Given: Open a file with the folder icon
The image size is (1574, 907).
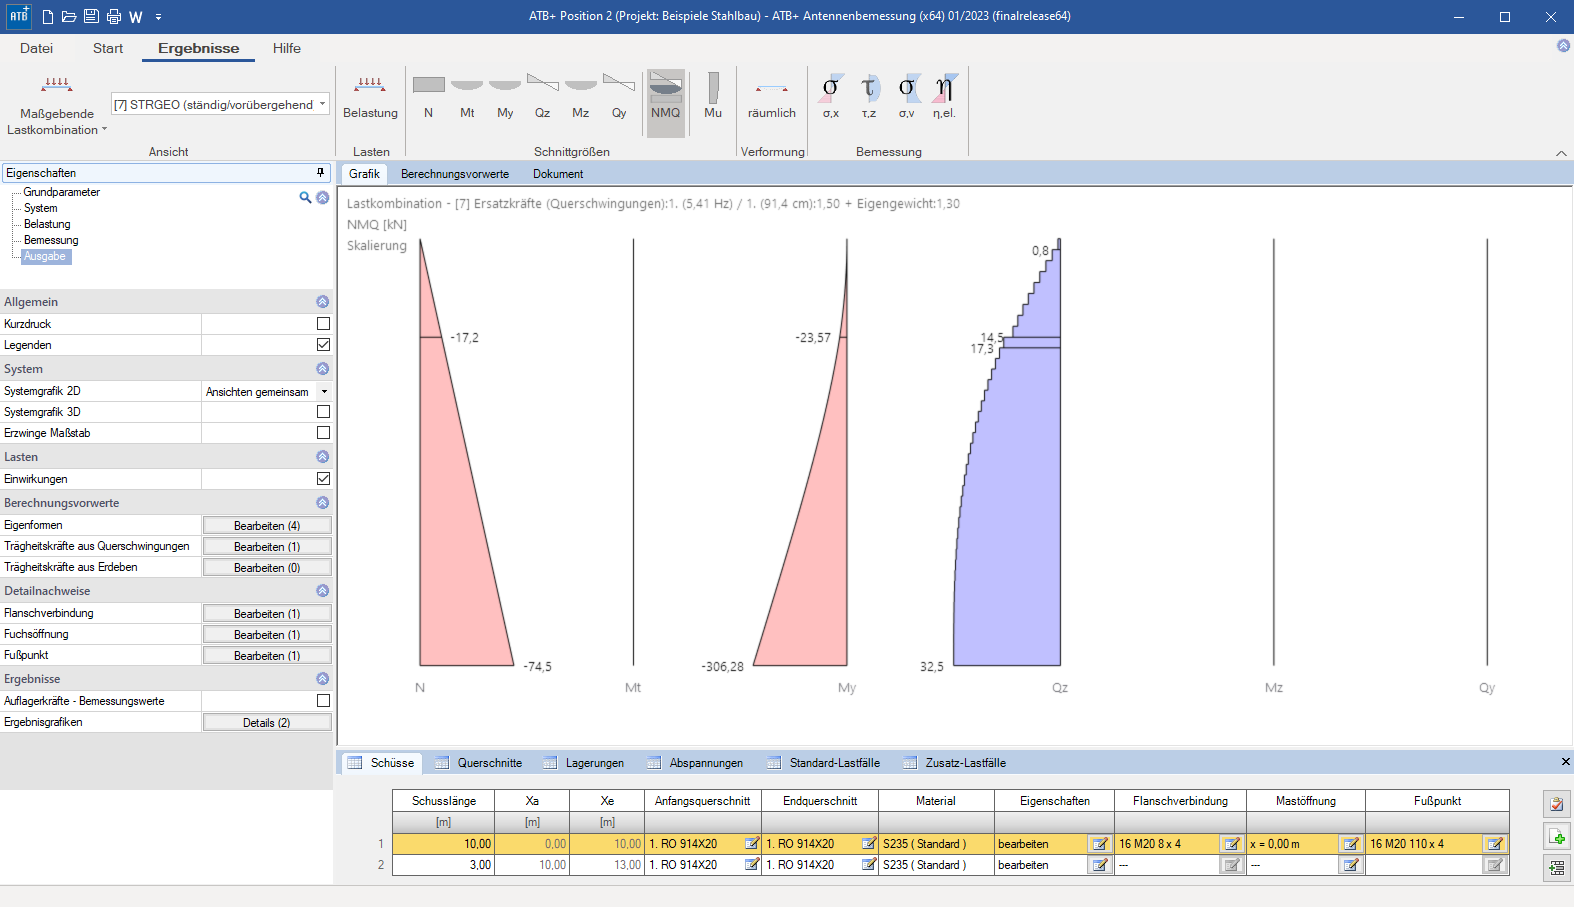Looking at the screenshot, I should point(69,16).
